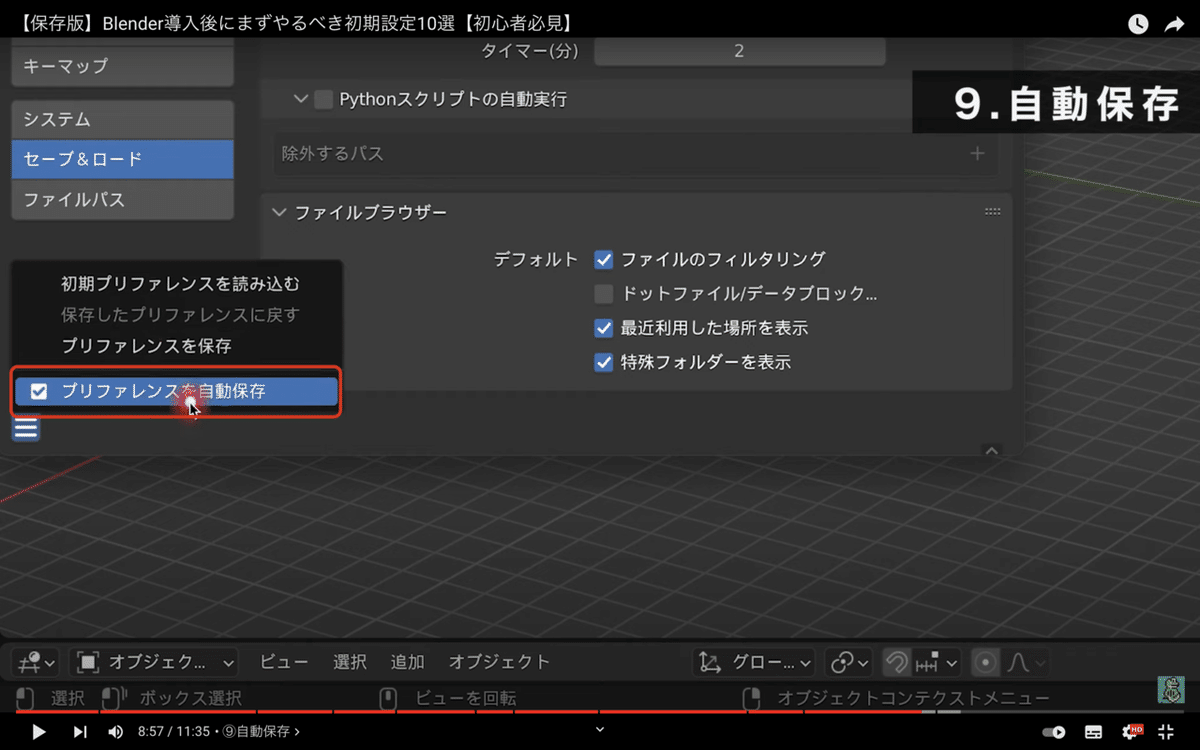The width and height of the screenshot is (1200, 750).
Task: Open the snapping options dropdown
Action: point(937,662)
